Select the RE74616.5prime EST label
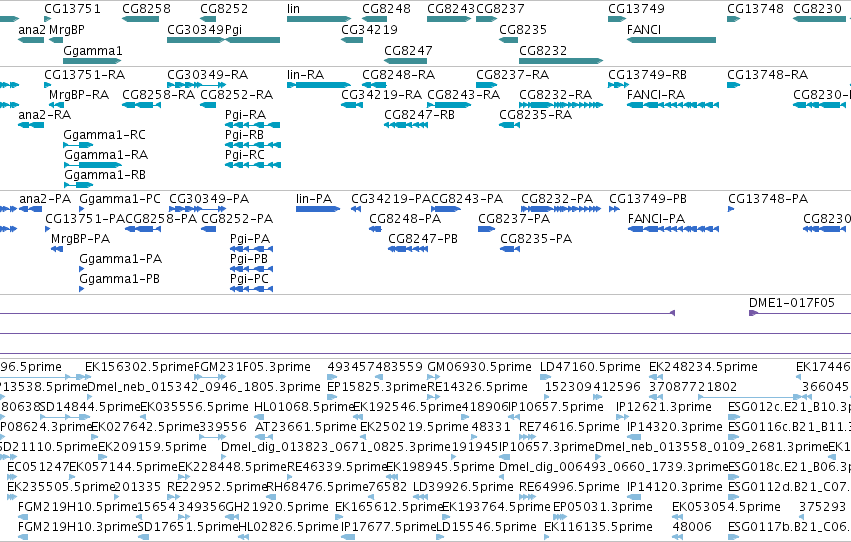851x542 pixels. point(569,427)
